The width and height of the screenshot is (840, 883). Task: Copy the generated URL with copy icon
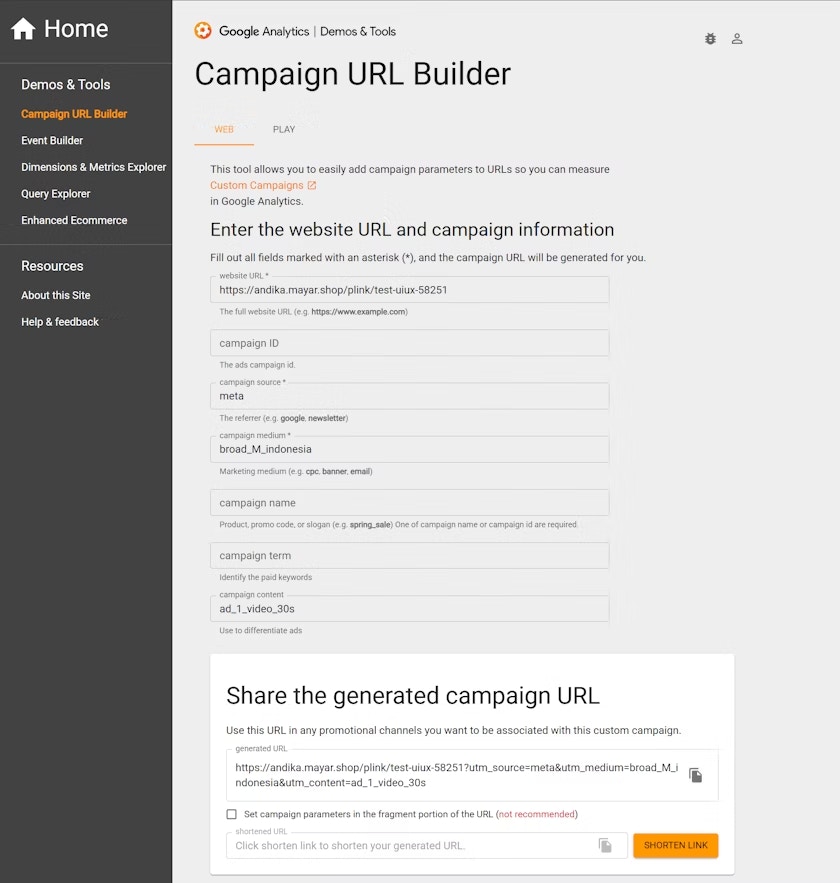[696, 775]
